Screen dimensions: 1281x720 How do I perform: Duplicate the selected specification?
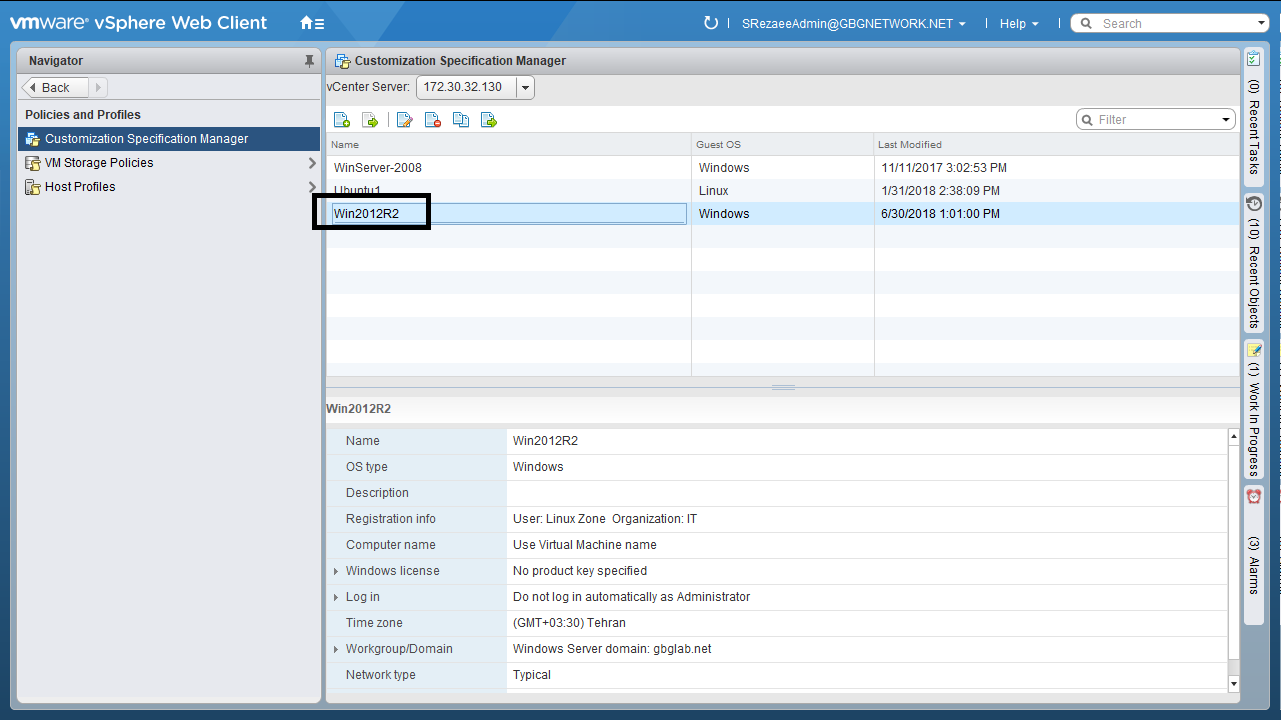461,120
